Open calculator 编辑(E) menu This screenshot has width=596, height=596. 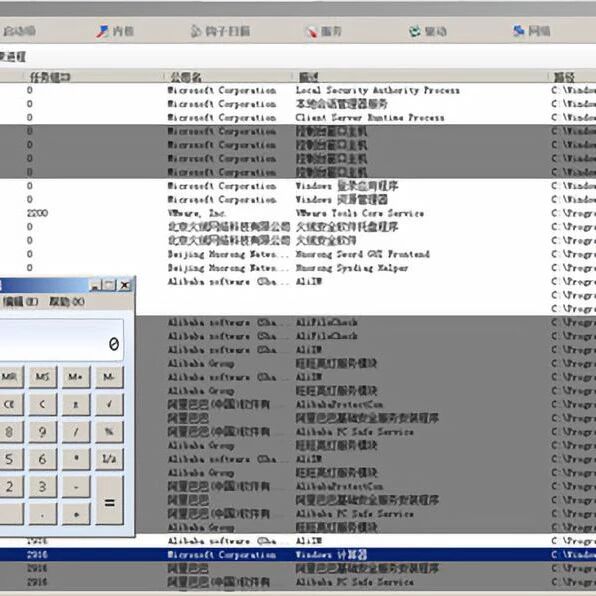[20, 302]
